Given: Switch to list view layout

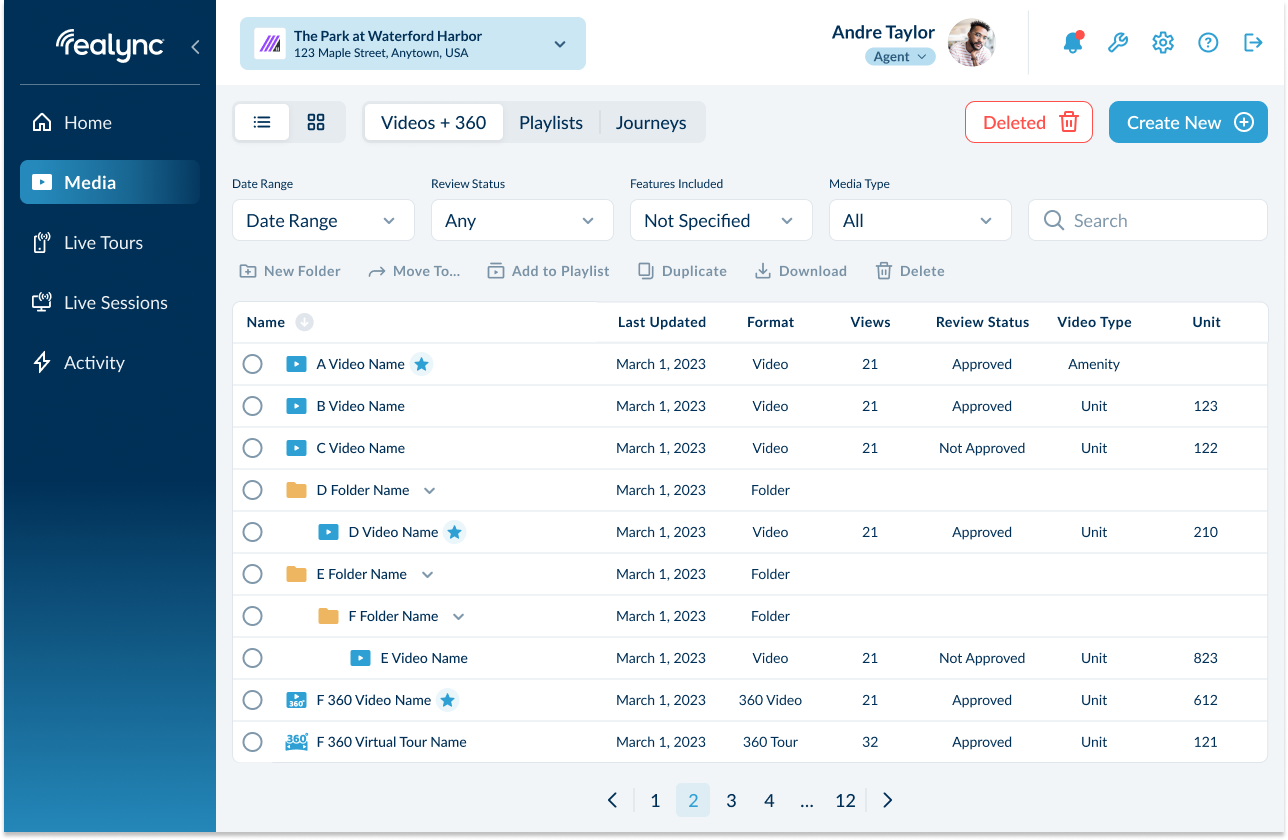Looking at the screenshot, I should (262, 122).
